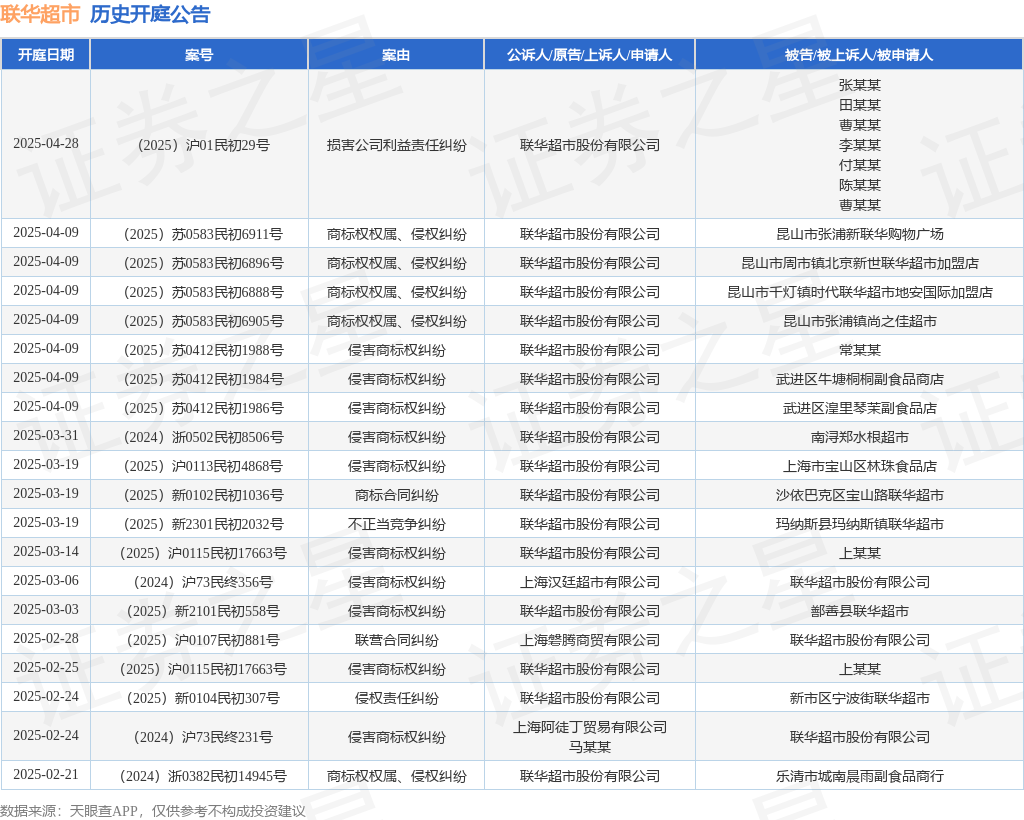Click 上海市宝山区林珠食品店
The width and height of the screenshot is (1024, 820).
click(x=859, y=466)
